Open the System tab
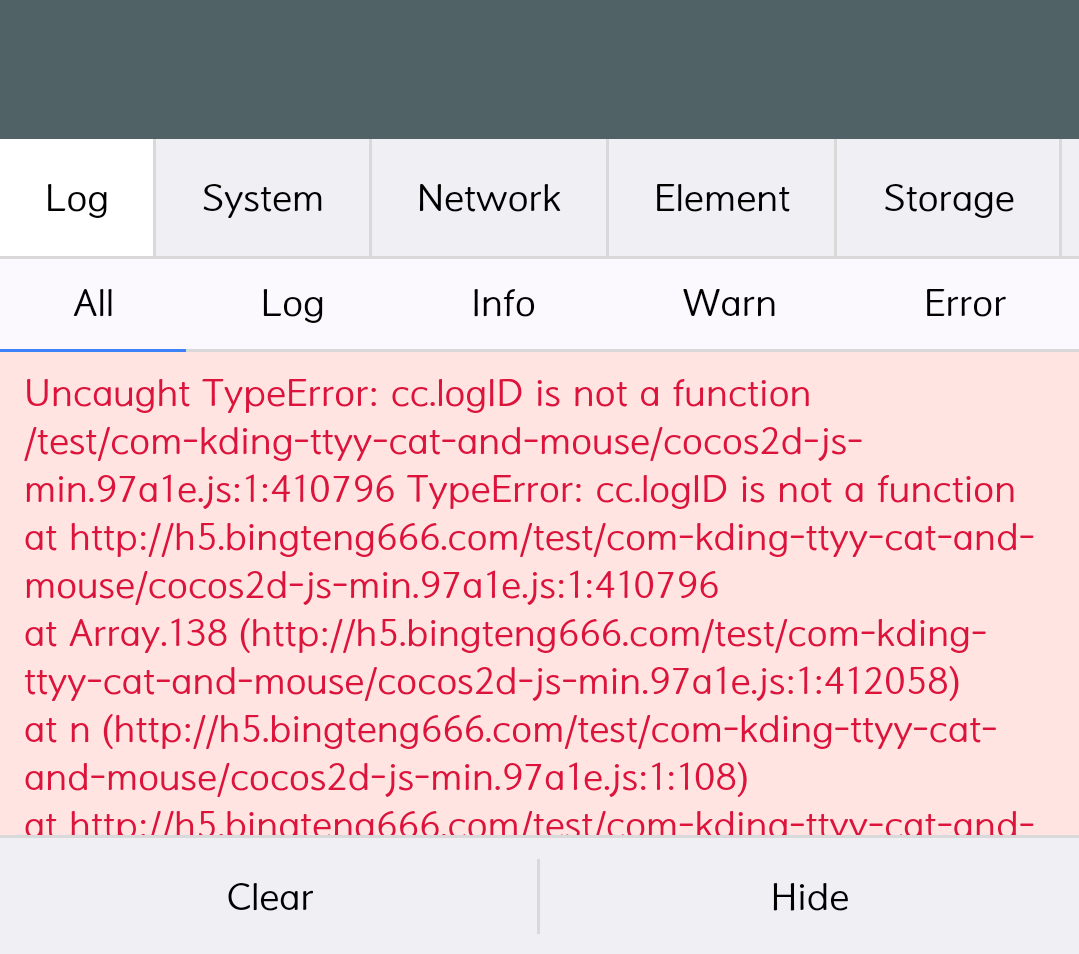This screenshot has width=1079, height=954. click(262, 198)
